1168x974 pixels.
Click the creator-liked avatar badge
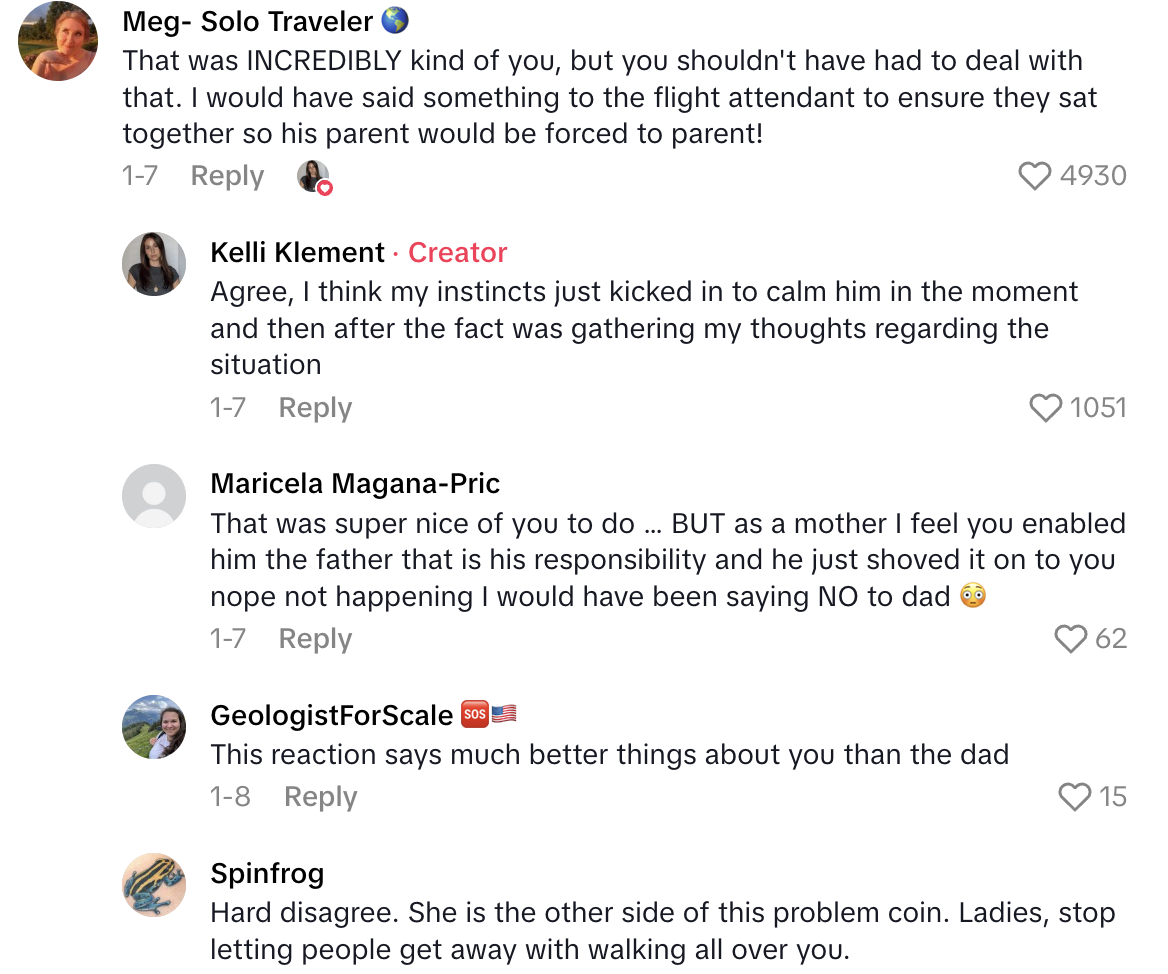click(314, 177)
